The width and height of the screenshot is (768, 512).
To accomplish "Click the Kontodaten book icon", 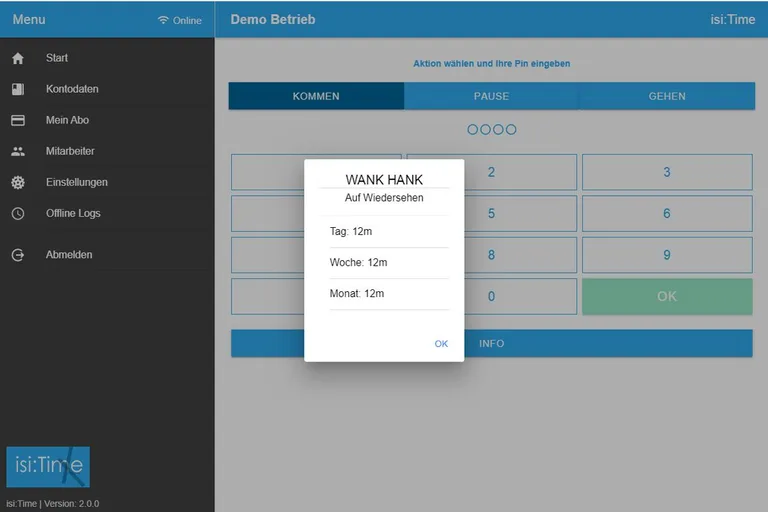I will coord(18,89).
